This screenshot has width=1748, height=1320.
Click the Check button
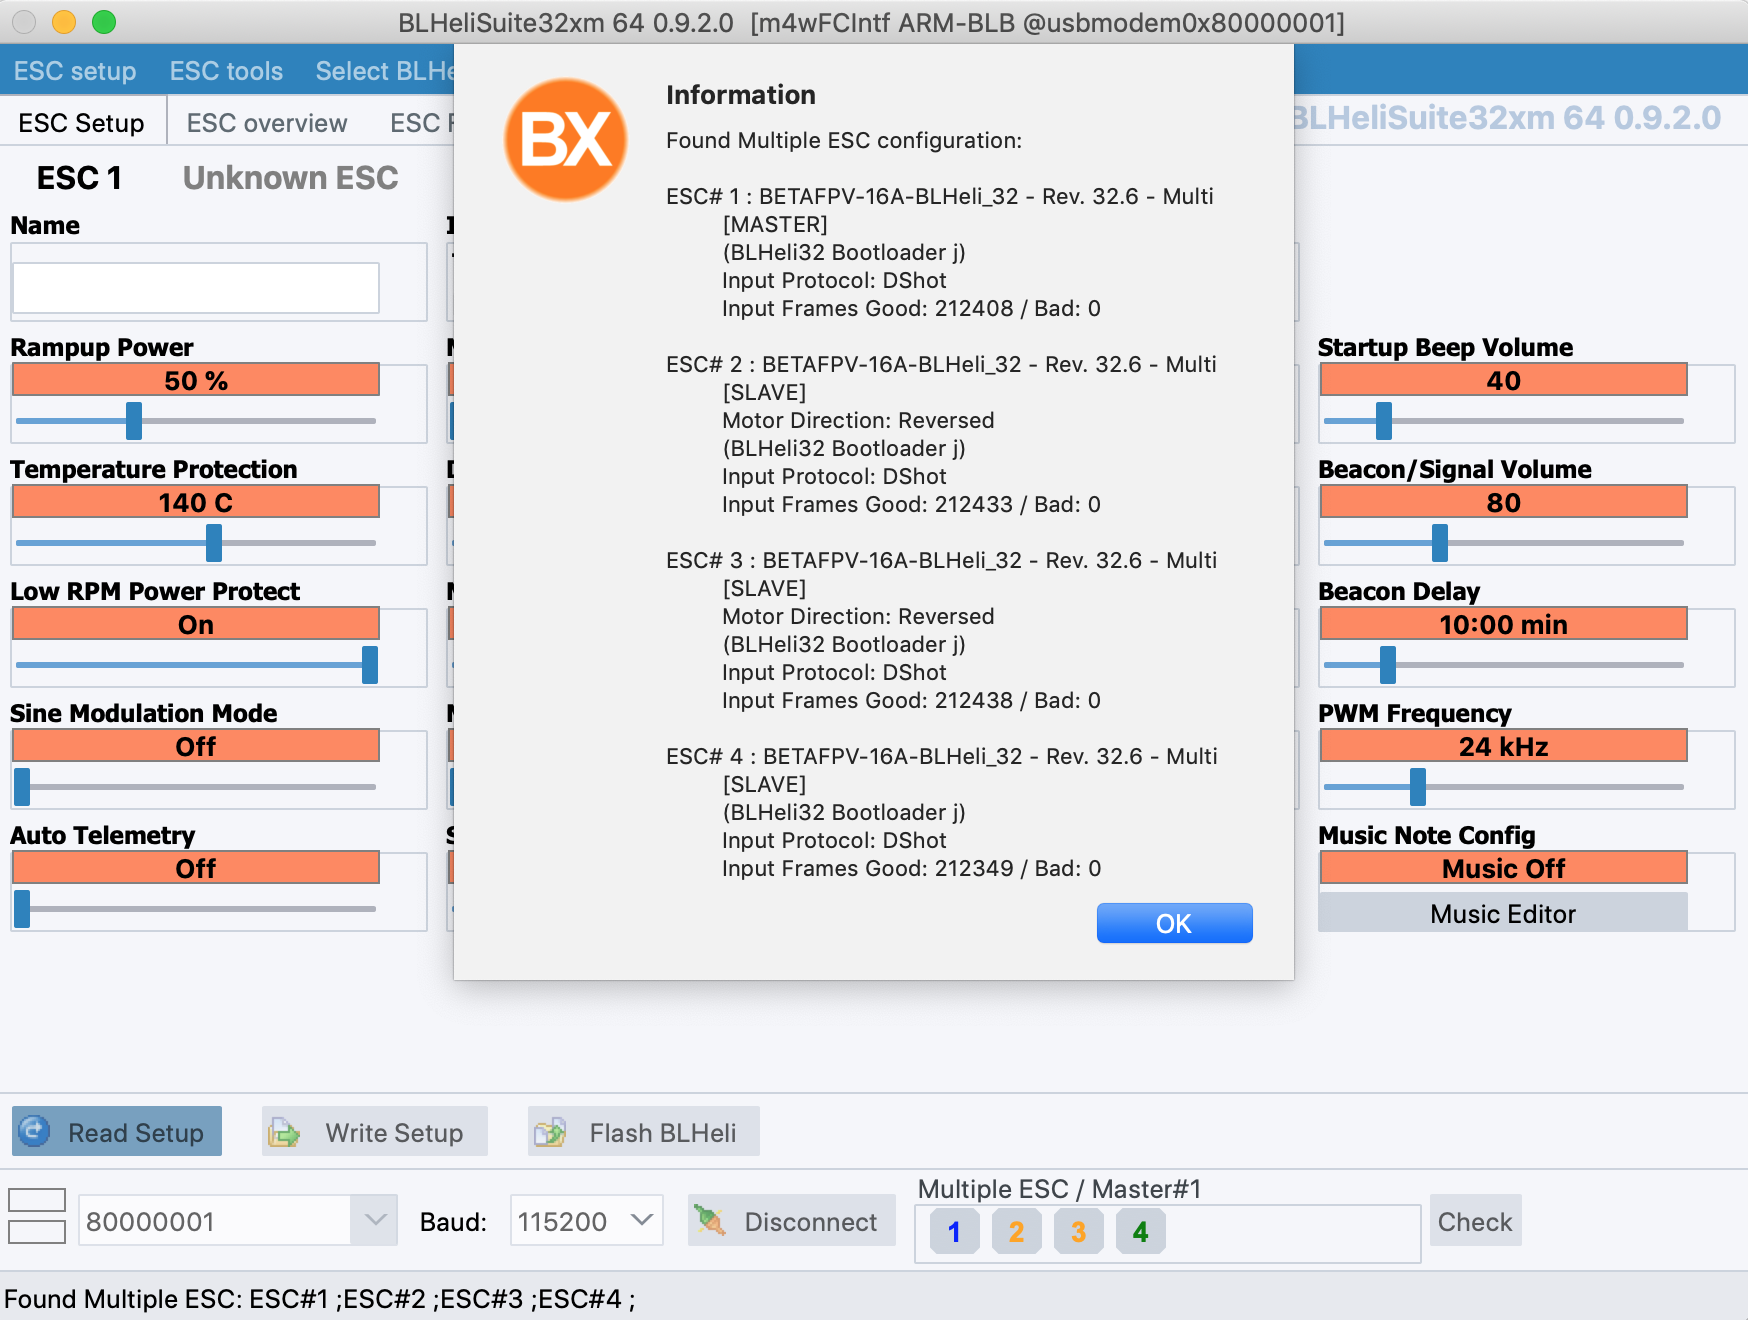1475,1221
